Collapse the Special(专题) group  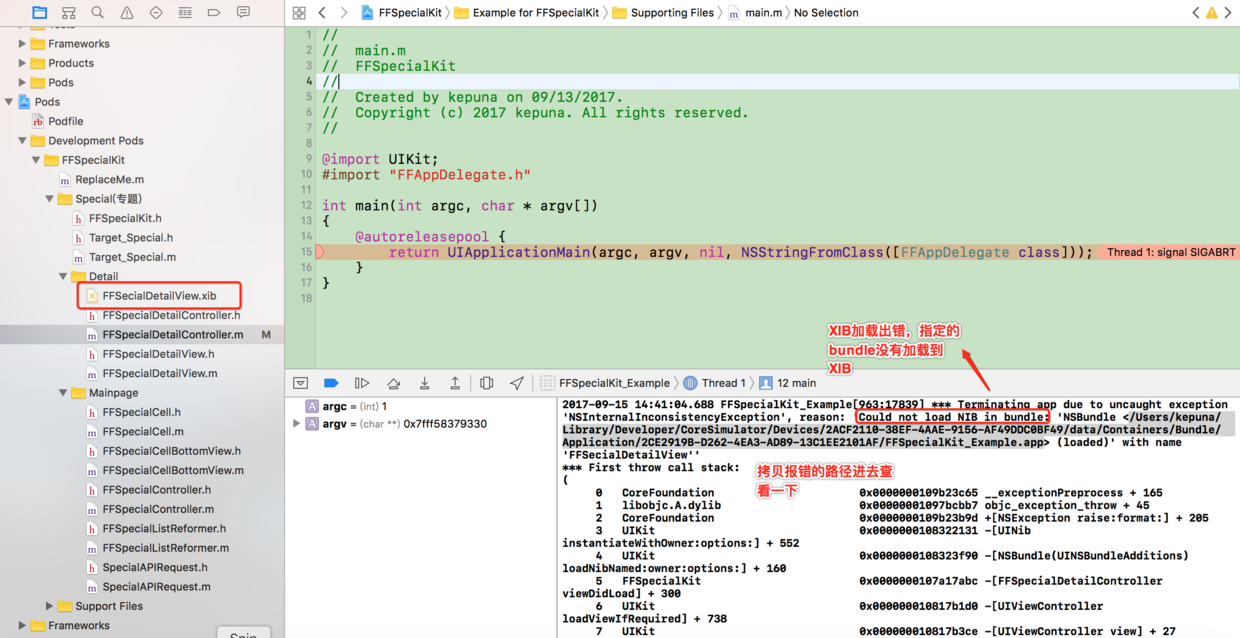click(49, 199)
